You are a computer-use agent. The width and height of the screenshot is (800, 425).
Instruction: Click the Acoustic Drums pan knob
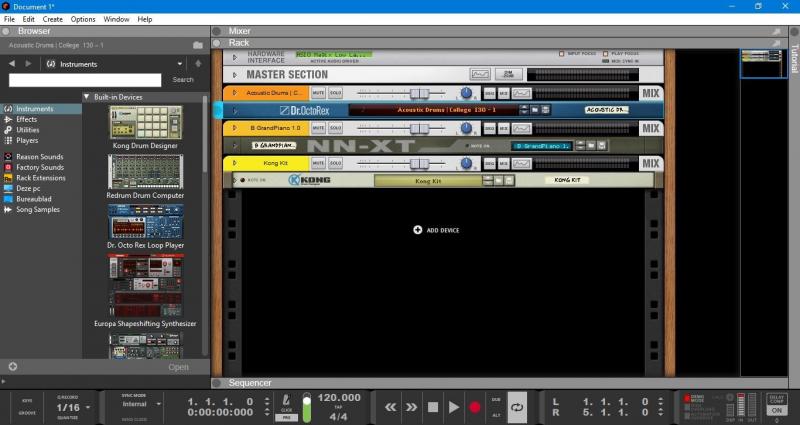(x=466, y=93)
